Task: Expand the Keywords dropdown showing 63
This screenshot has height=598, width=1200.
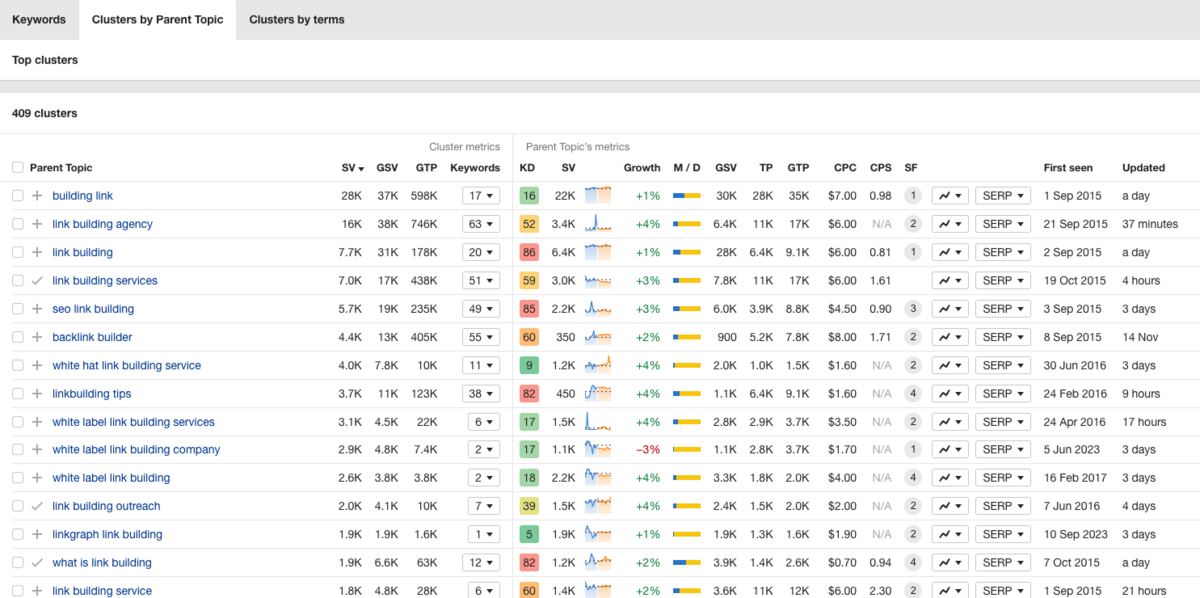Action: pyautogui.click(x=481, y=224)
